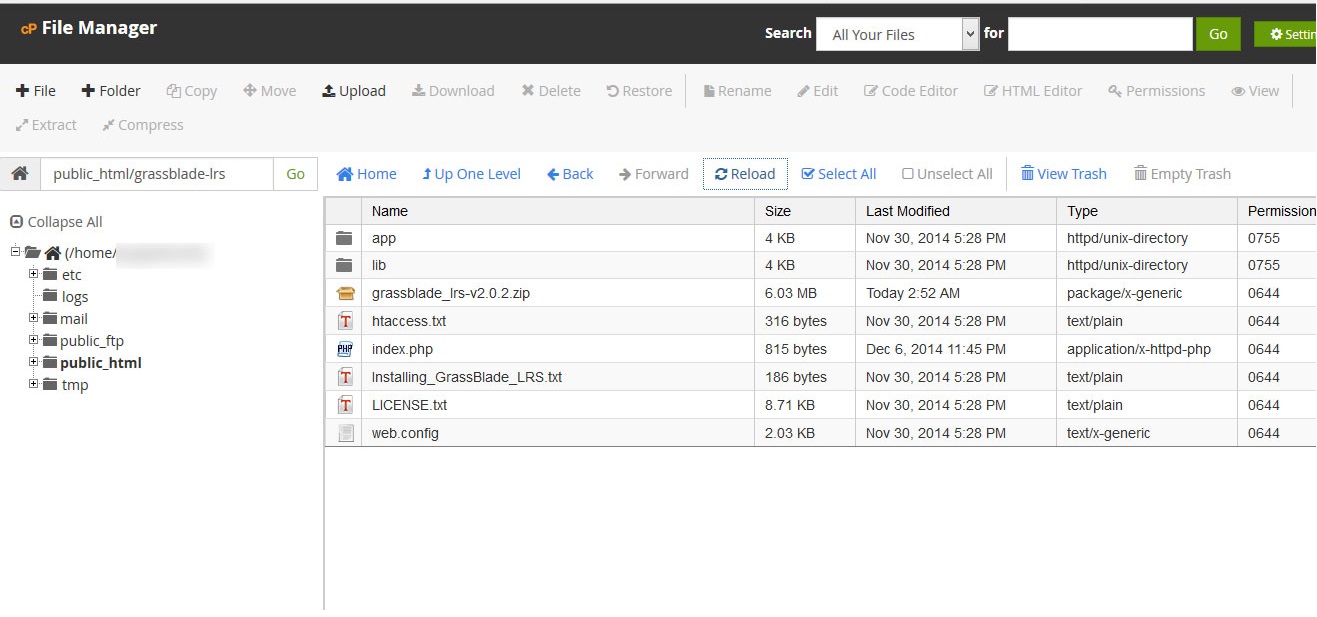Click the home icon beside the path field

click(x=19, y=174)
